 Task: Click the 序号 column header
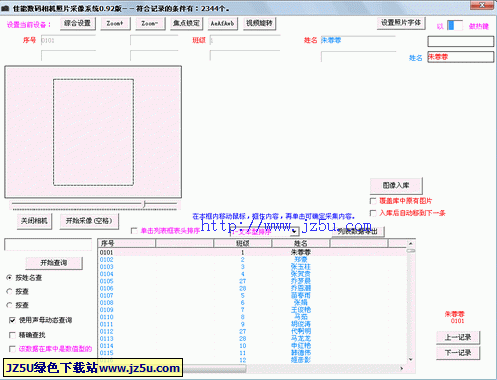coord(127,243)
